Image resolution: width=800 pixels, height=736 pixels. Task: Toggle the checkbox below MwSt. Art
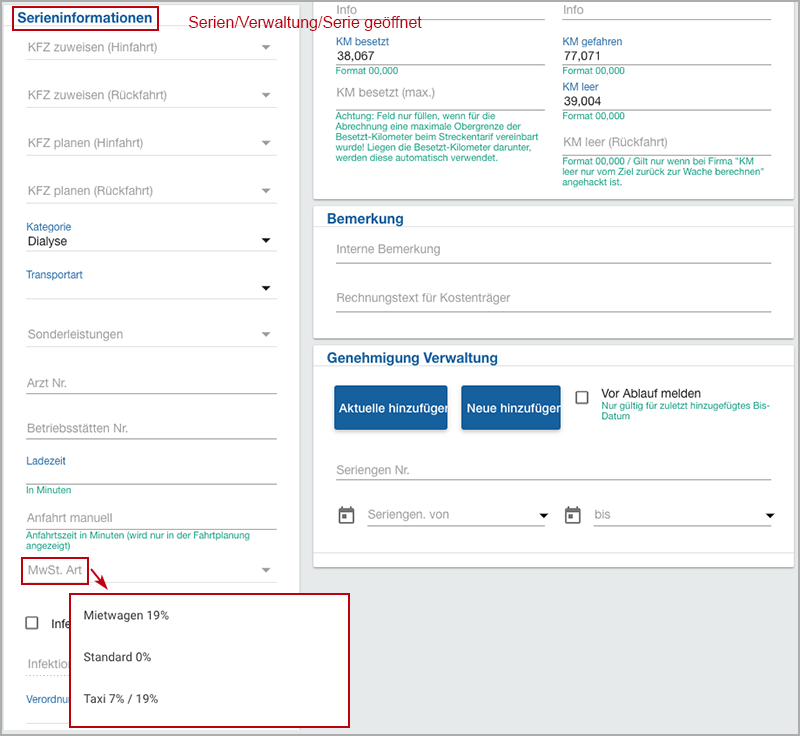tap(32, 623)
